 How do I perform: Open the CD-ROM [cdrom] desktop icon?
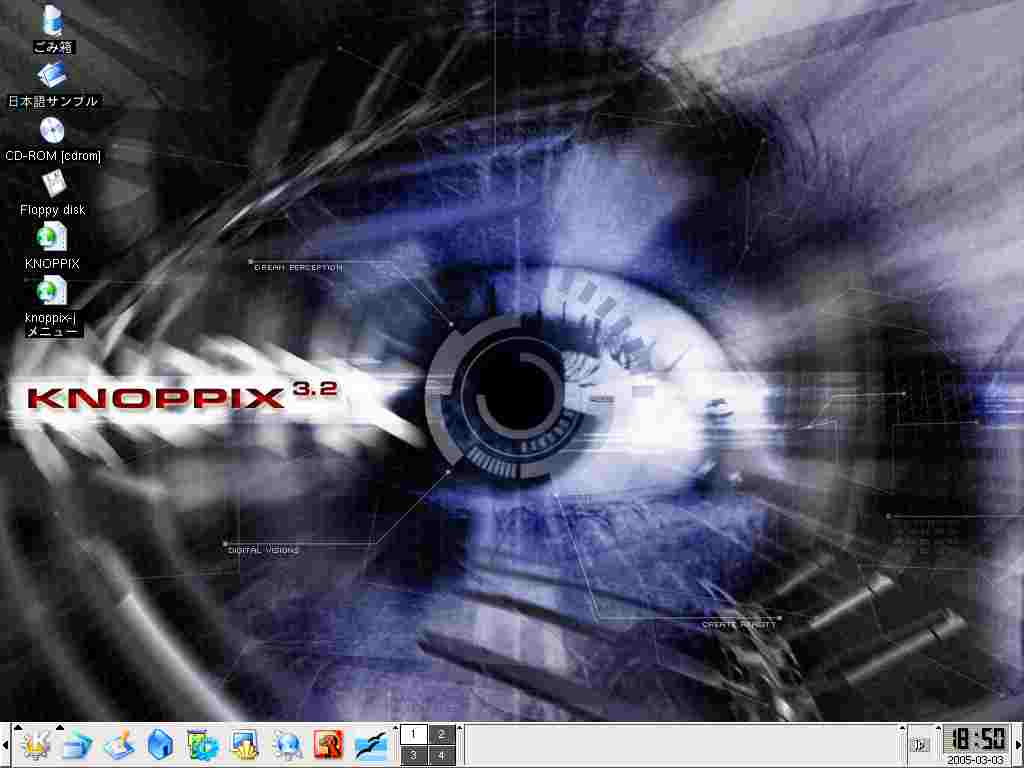52,130
